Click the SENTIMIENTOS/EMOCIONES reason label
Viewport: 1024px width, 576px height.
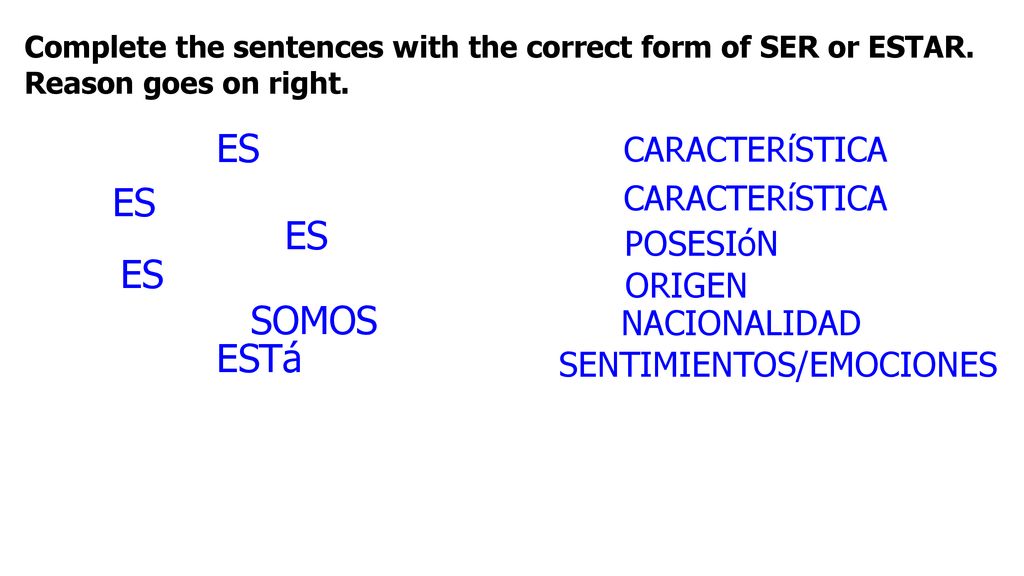[x=778, y=364]
